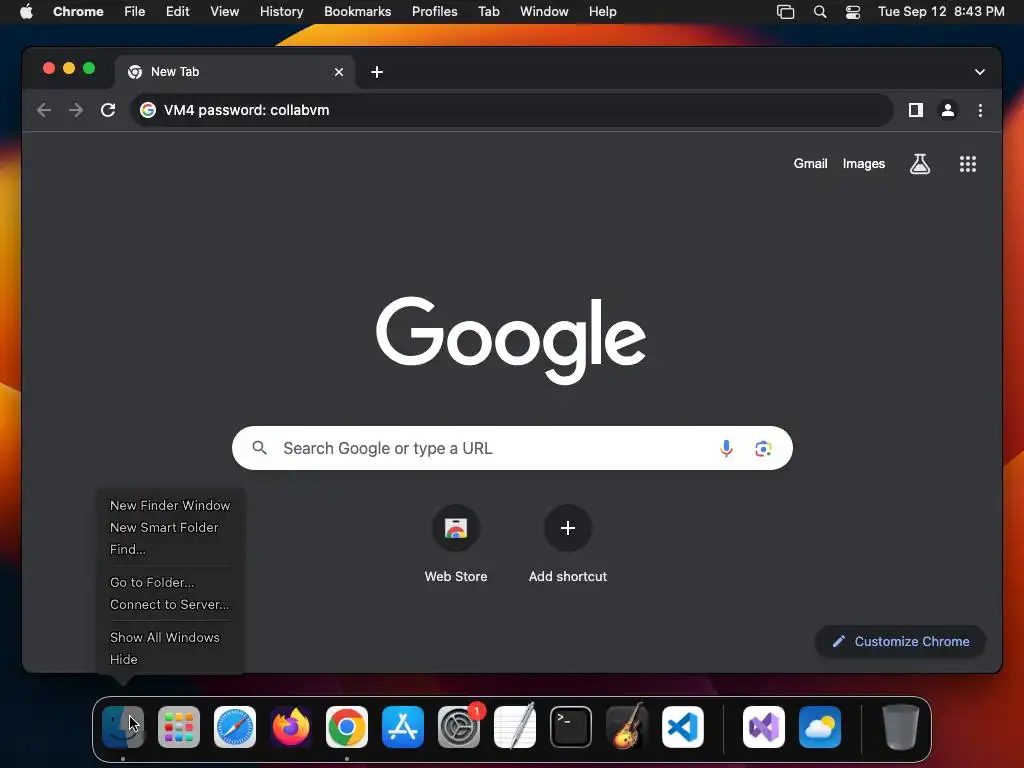
Task: Open the App Store from the Dock
Action: point(403,727)
